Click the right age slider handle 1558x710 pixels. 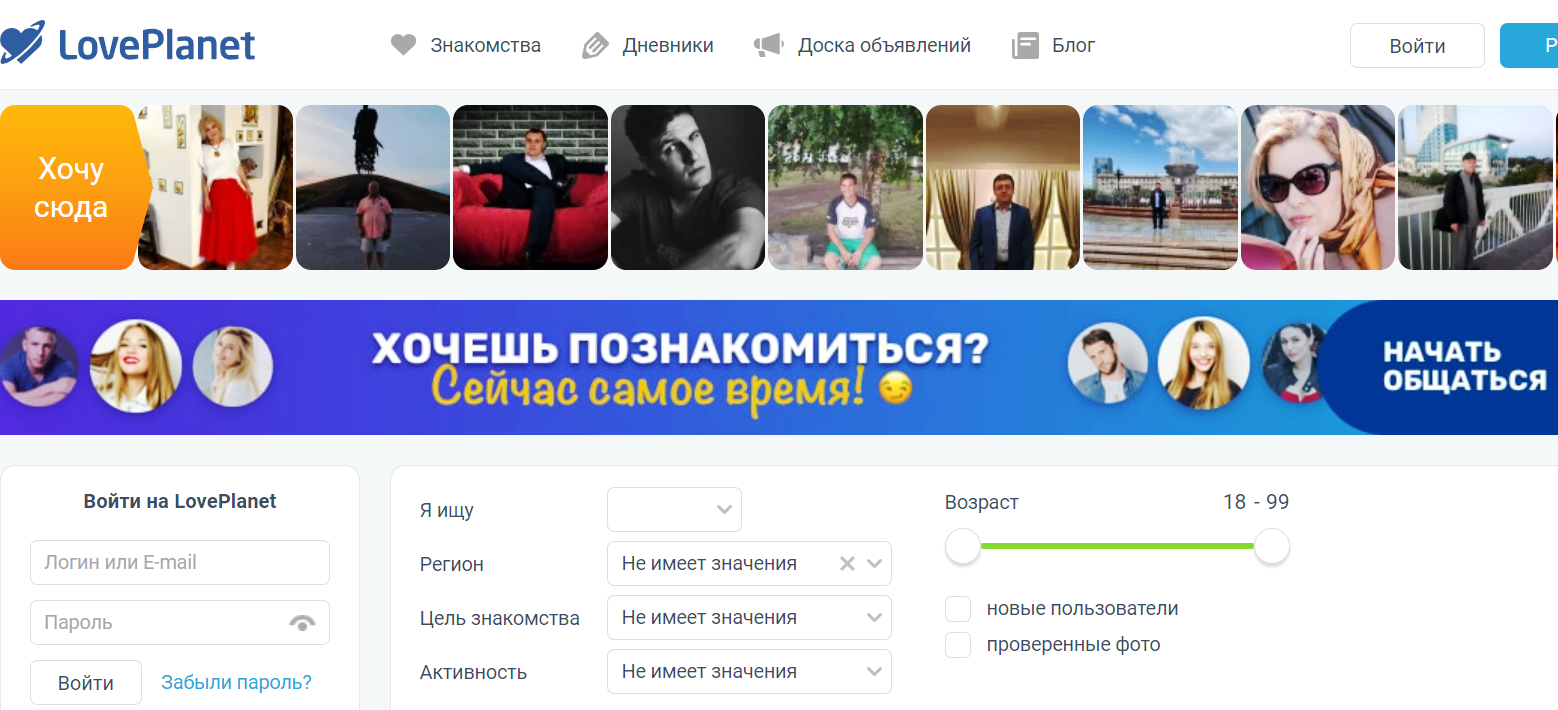tap(1272, 547)
